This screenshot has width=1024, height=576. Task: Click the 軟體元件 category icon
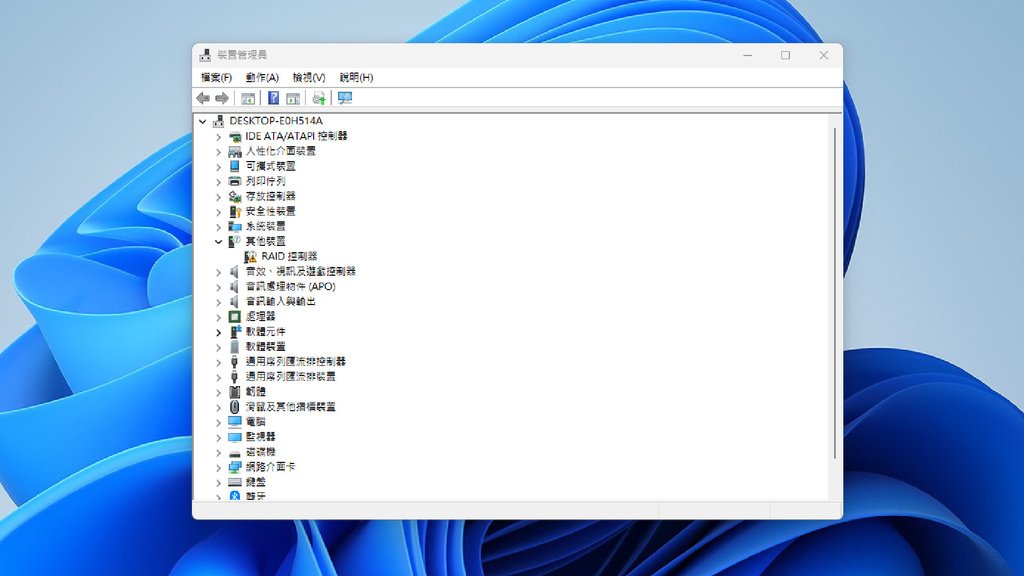click(x=234, y=331)
